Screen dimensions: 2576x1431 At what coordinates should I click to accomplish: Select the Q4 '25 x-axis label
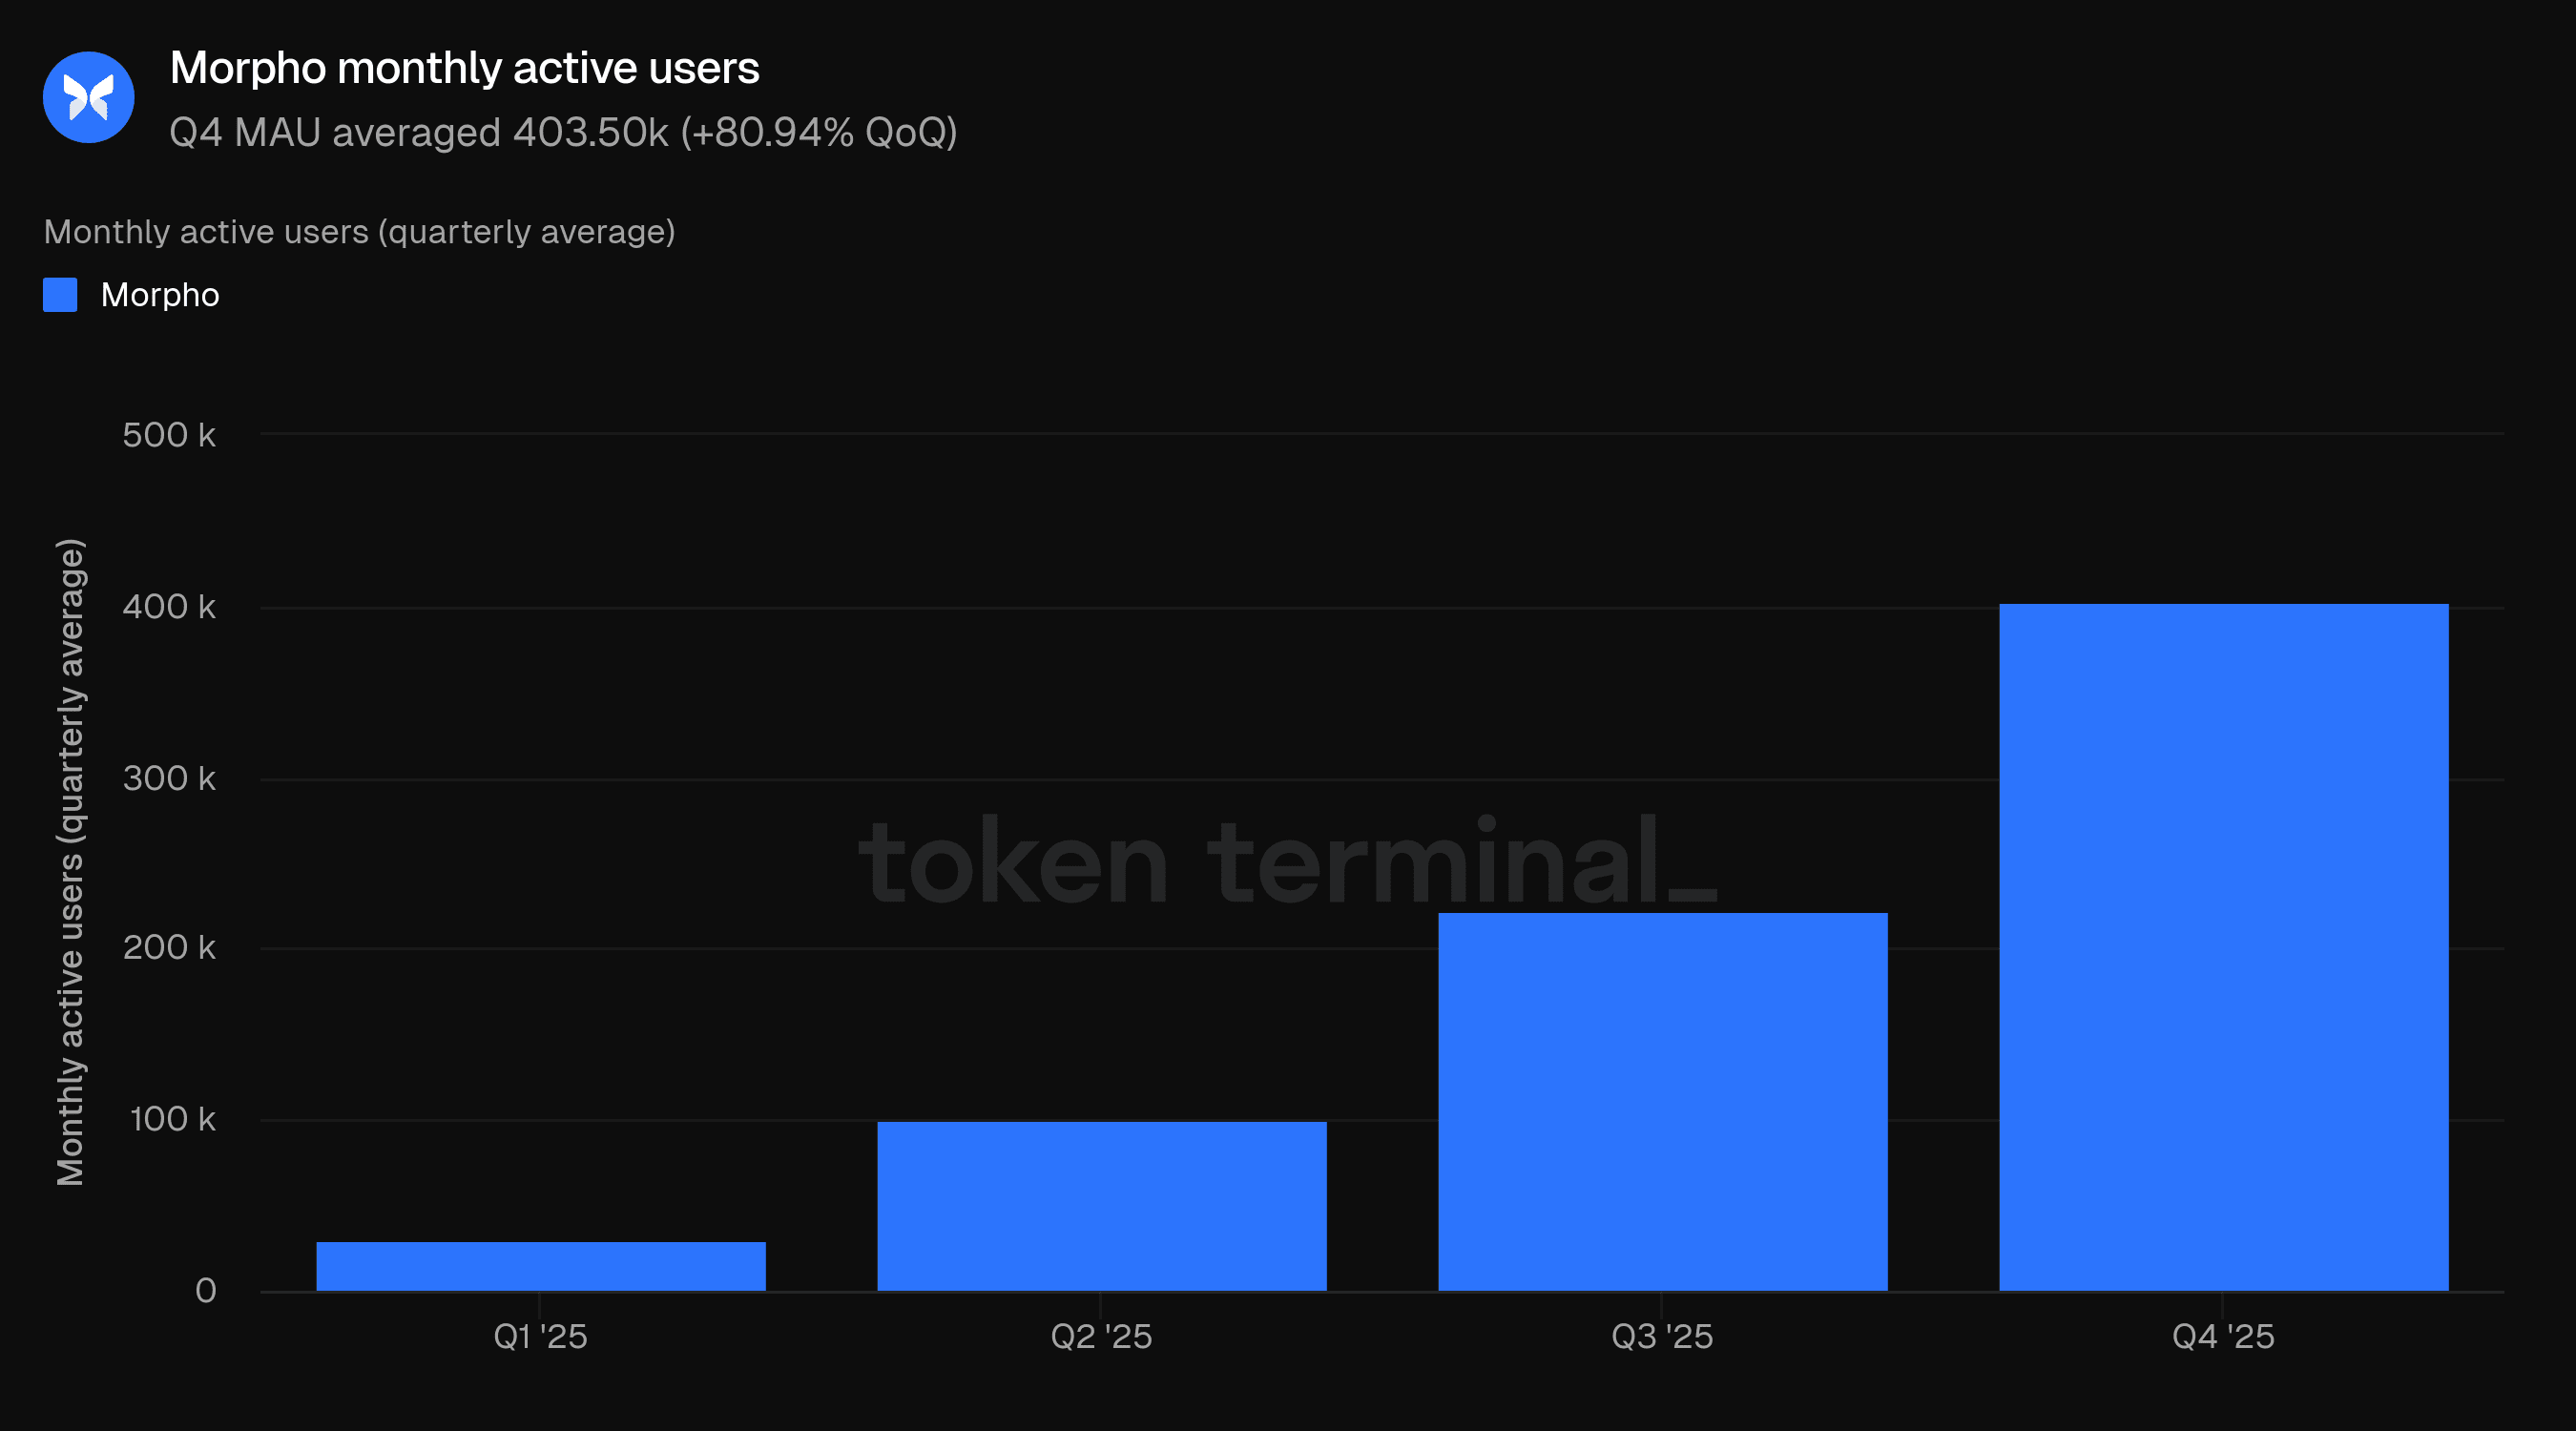pyautogui.click(x=2223, y=1337)
